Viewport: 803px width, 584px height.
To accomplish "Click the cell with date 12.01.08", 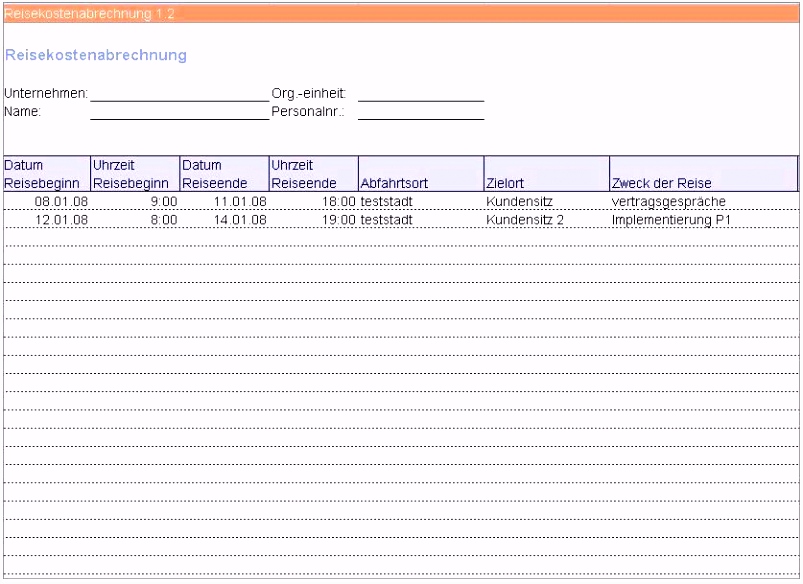I will click(47, 220).
